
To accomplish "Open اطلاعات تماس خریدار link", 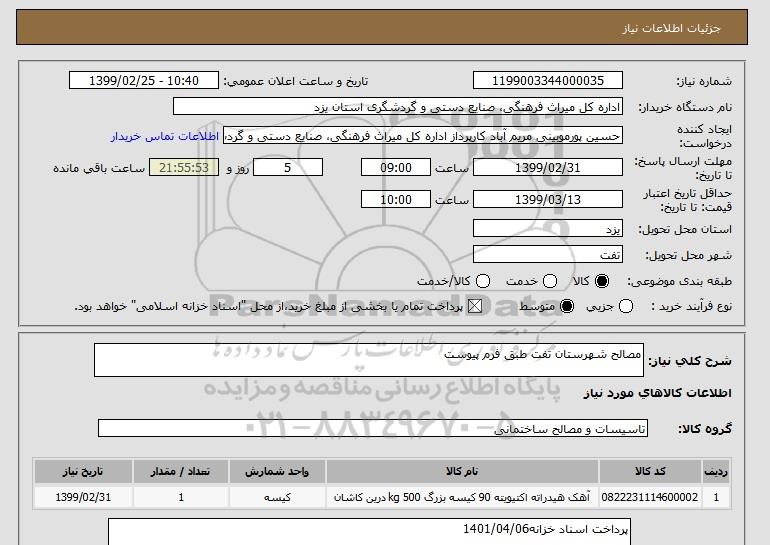I will coord(165,136).
